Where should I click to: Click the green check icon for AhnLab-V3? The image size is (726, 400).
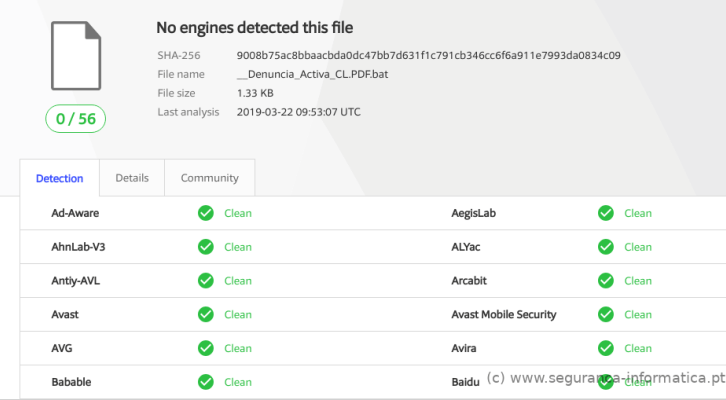coord(206,247)
